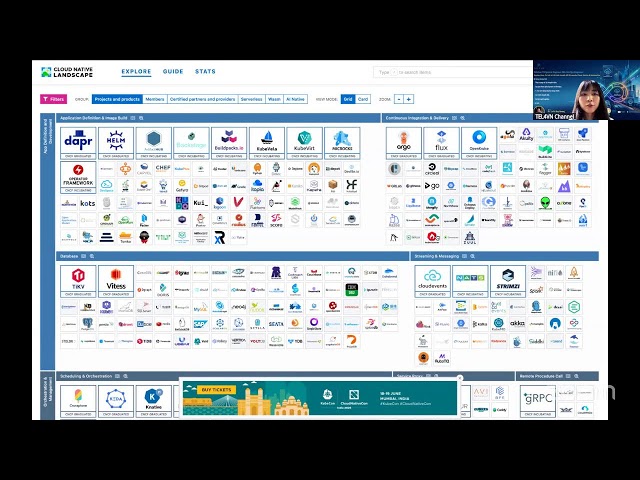The width and height of the screenshot is (640, 480).
Task: Click the Database section magnifier icon
Action: tap(92, 256)
